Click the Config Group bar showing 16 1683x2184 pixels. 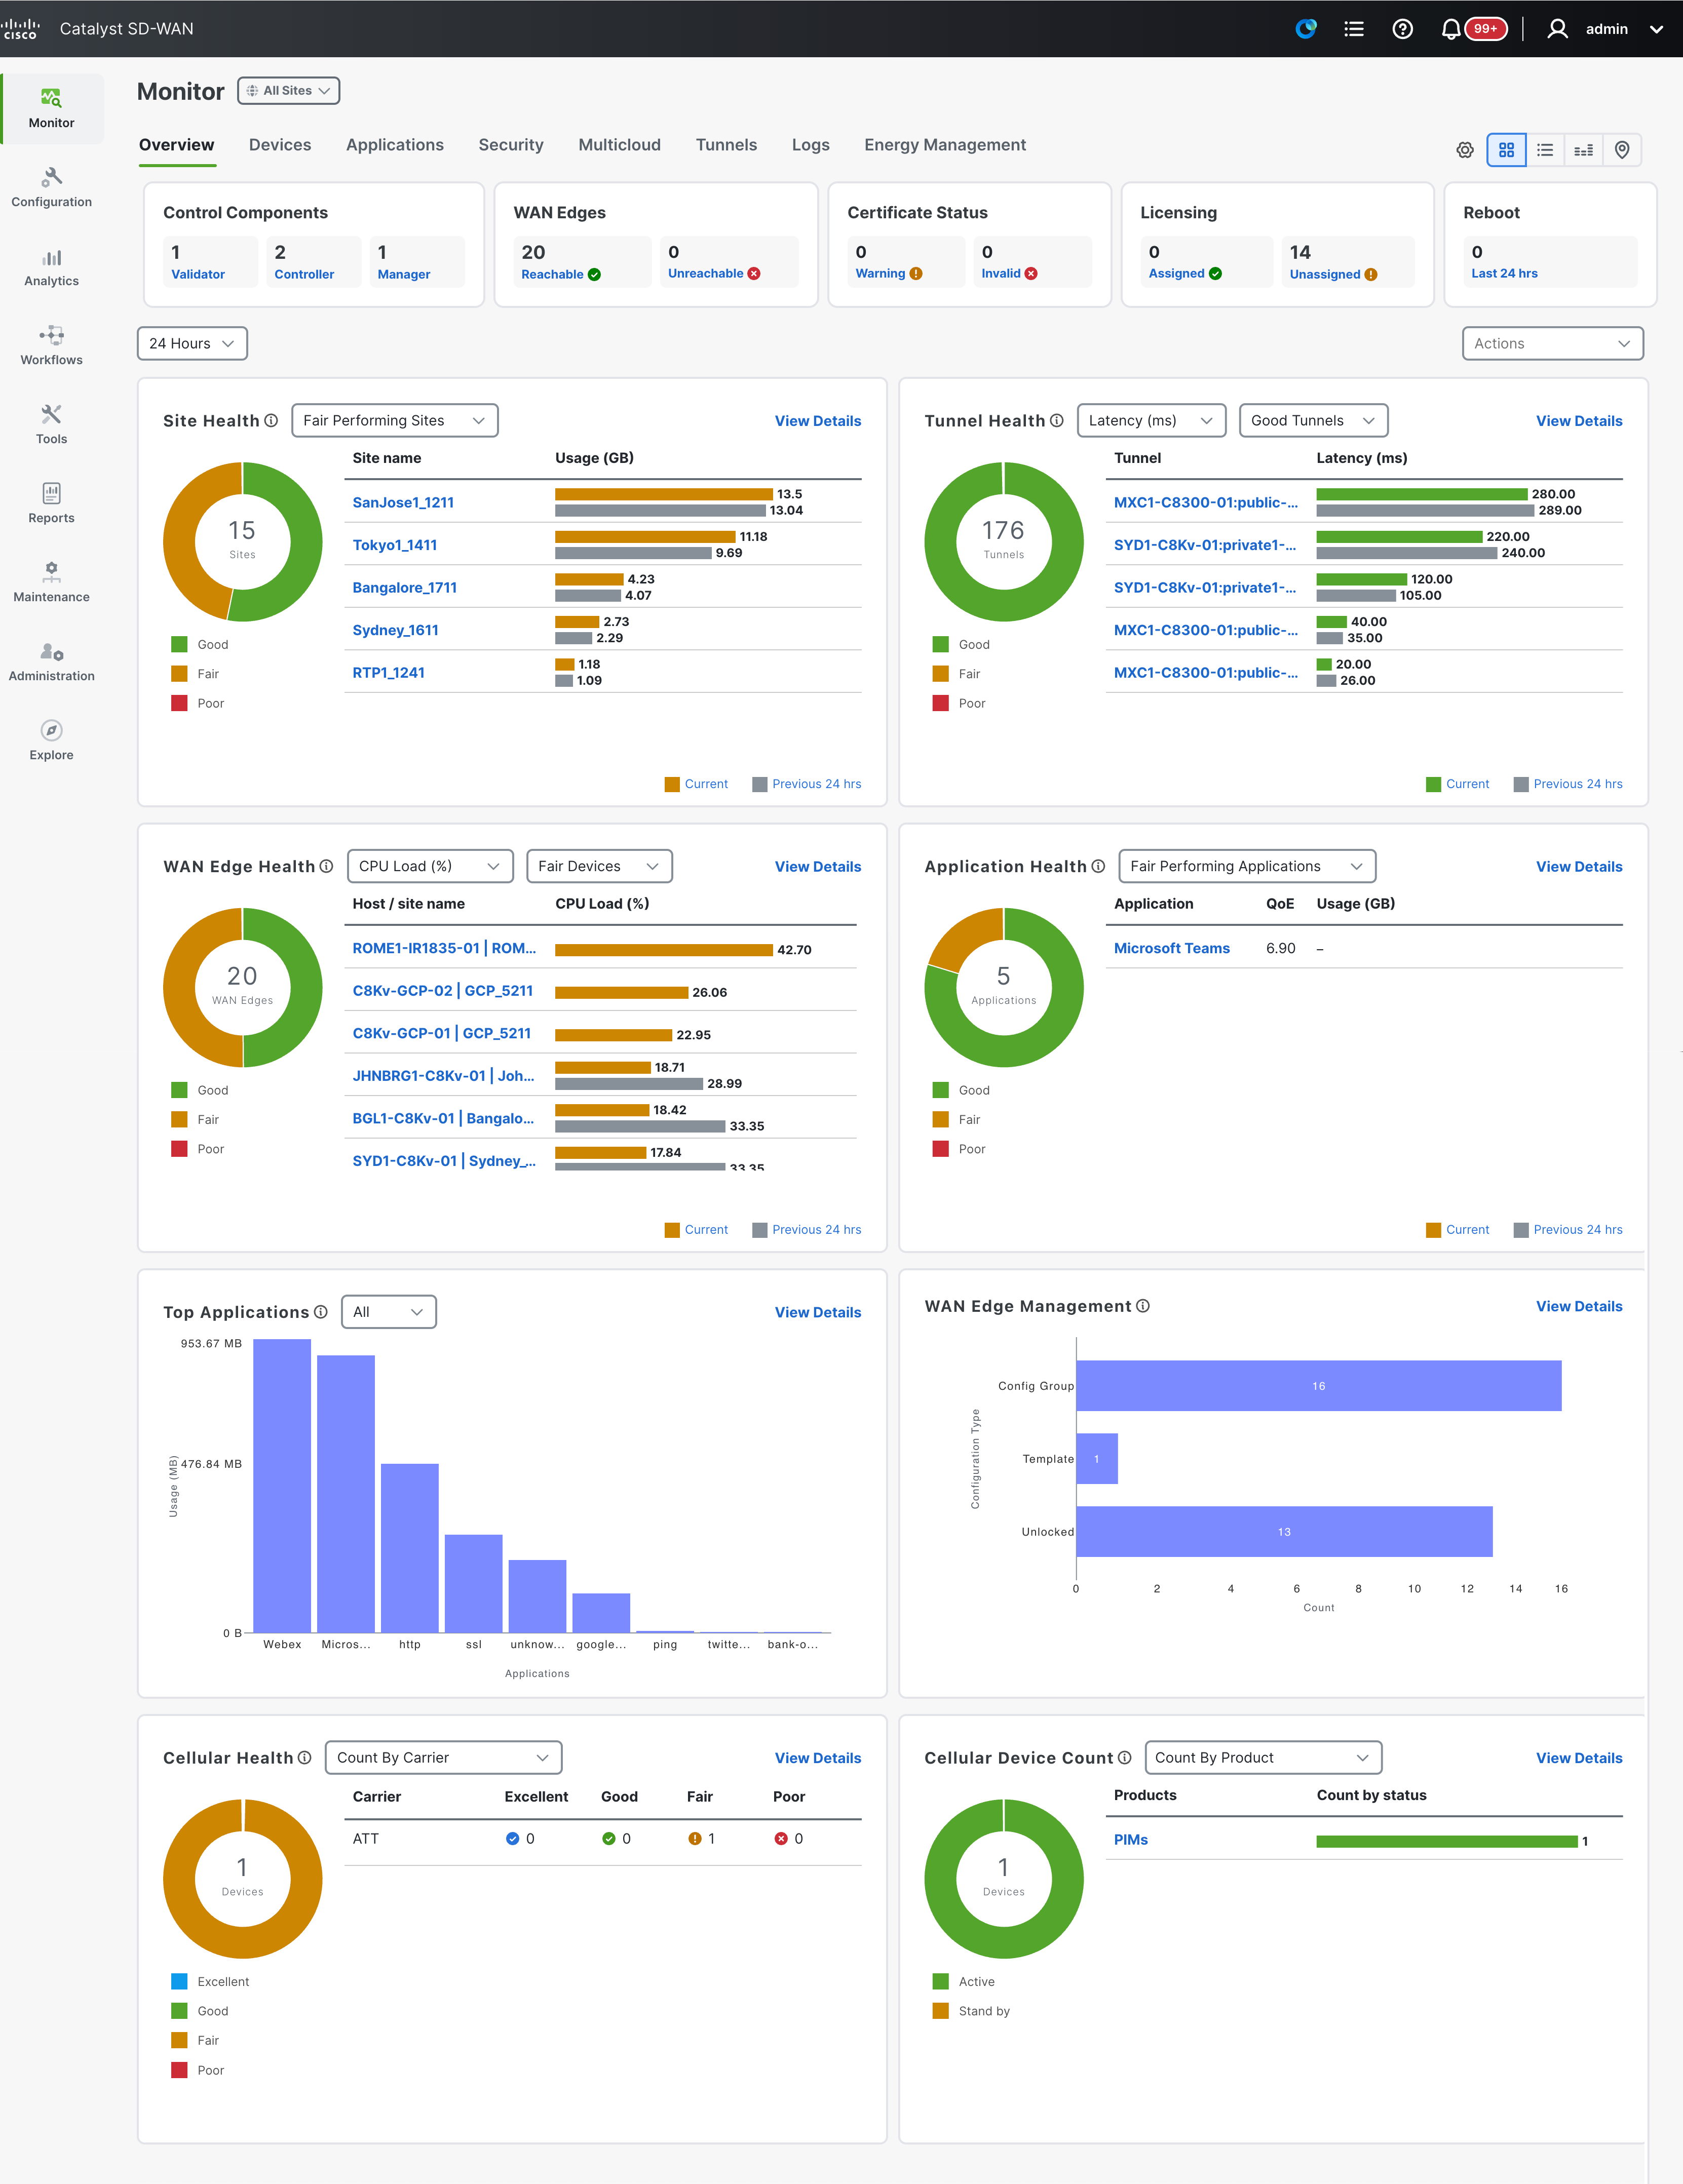(1318, 1386)
